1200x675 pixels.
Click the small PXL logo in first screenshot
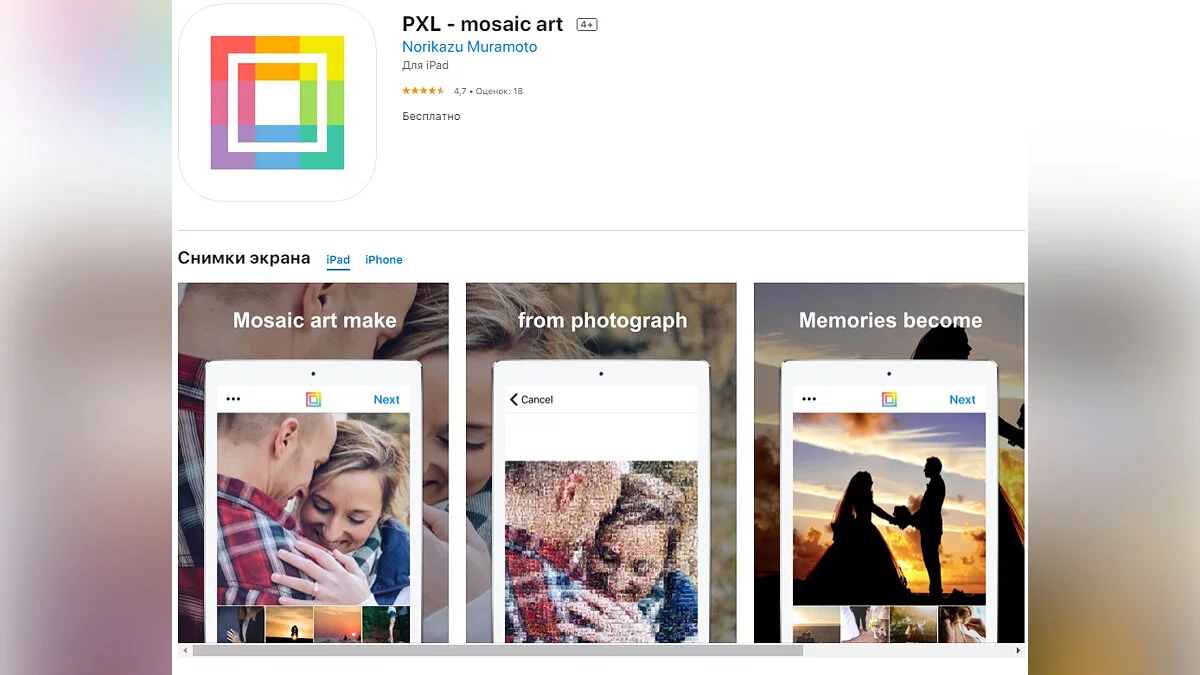click(x=313, y=399)
